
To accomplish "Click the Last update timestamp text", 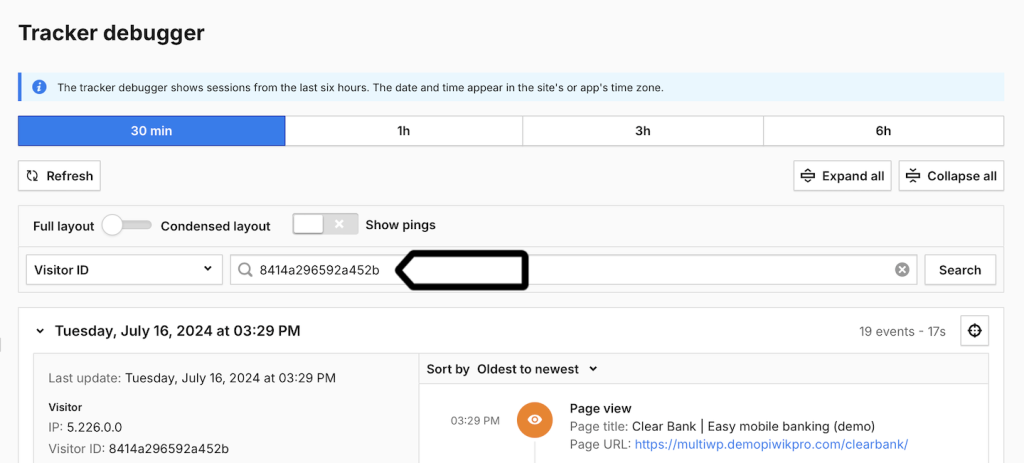I will pos(231,377).
